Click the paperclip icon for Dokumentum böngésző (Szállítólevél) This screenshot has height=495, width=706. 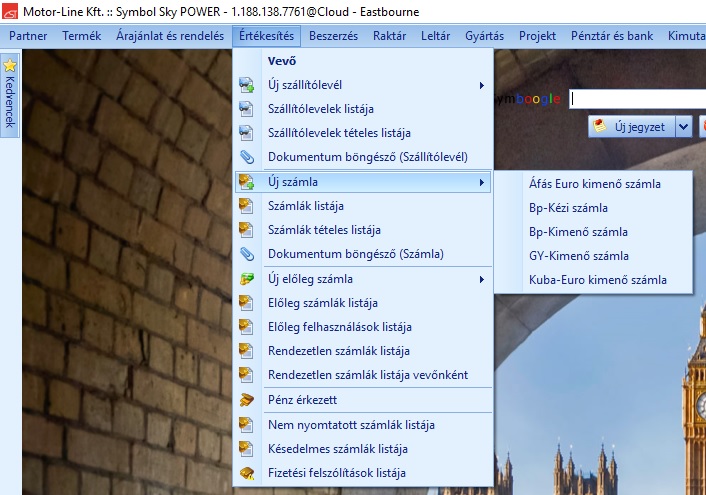(x=247, y=157)
